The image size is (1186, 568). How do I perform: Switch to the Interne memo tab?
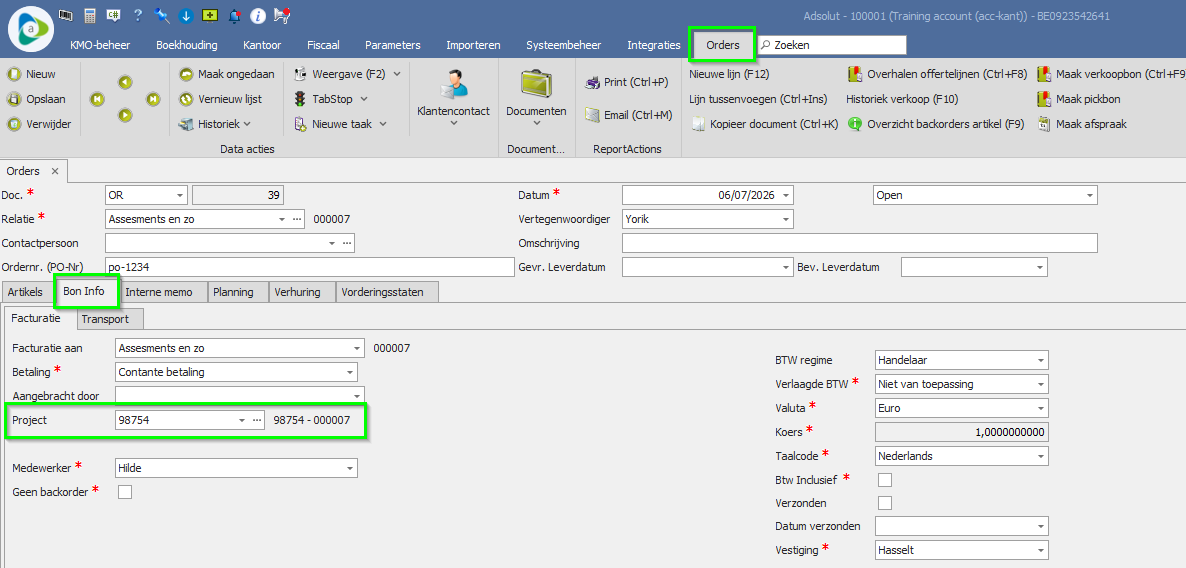(159, 292)
